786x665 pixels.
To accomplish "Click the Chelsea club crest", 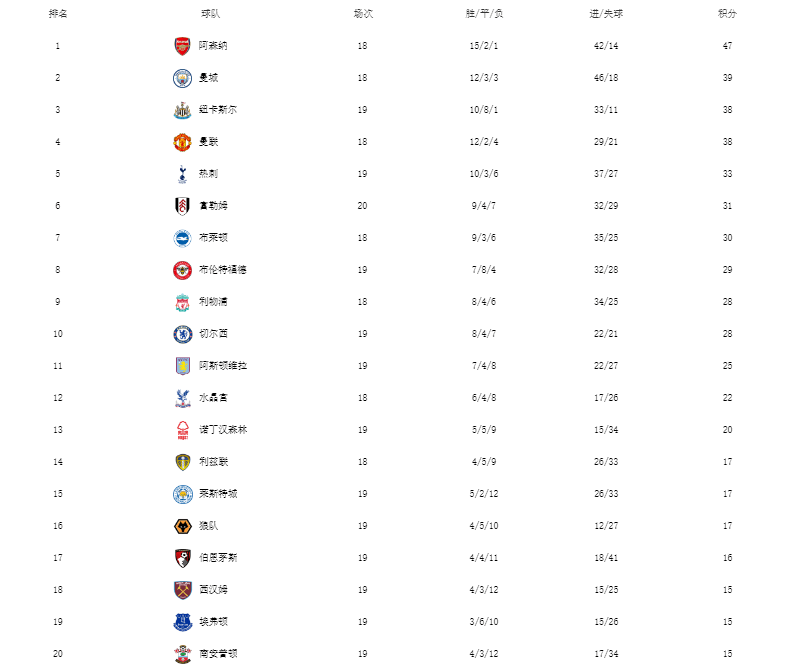I will tap(182, 334).
